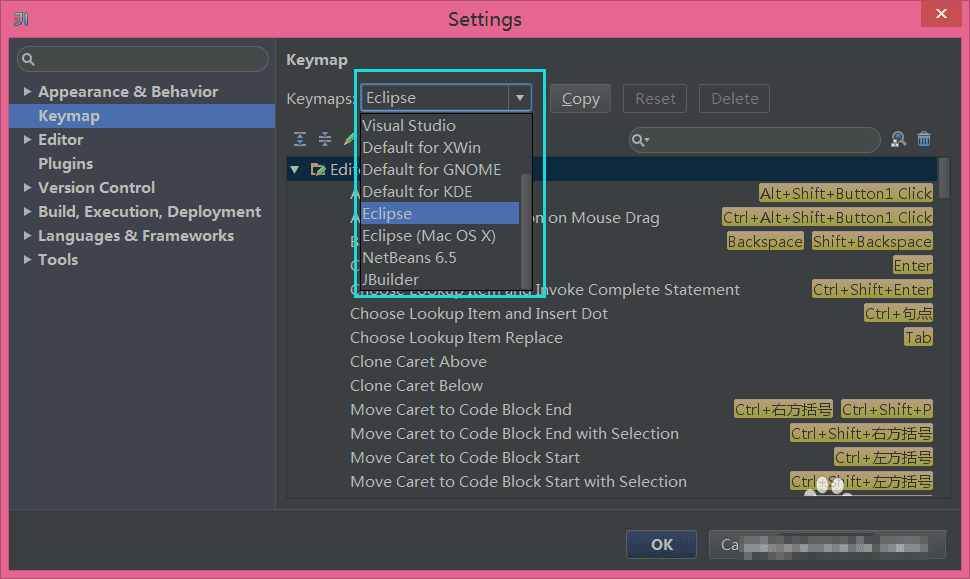Expand Version Control arrow

tap(27, 187)
